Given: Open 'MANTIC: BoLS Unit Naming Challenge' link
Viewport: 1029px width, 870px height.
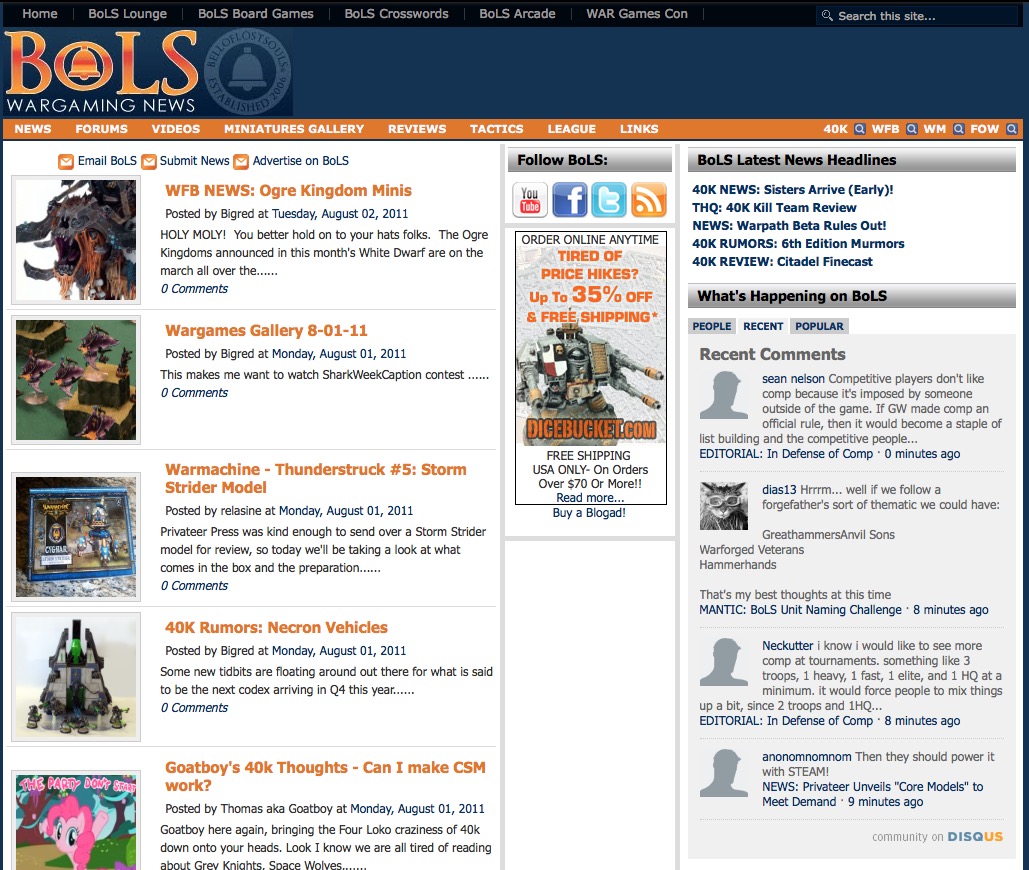Looking at the screenshot, I should point(801,610).
